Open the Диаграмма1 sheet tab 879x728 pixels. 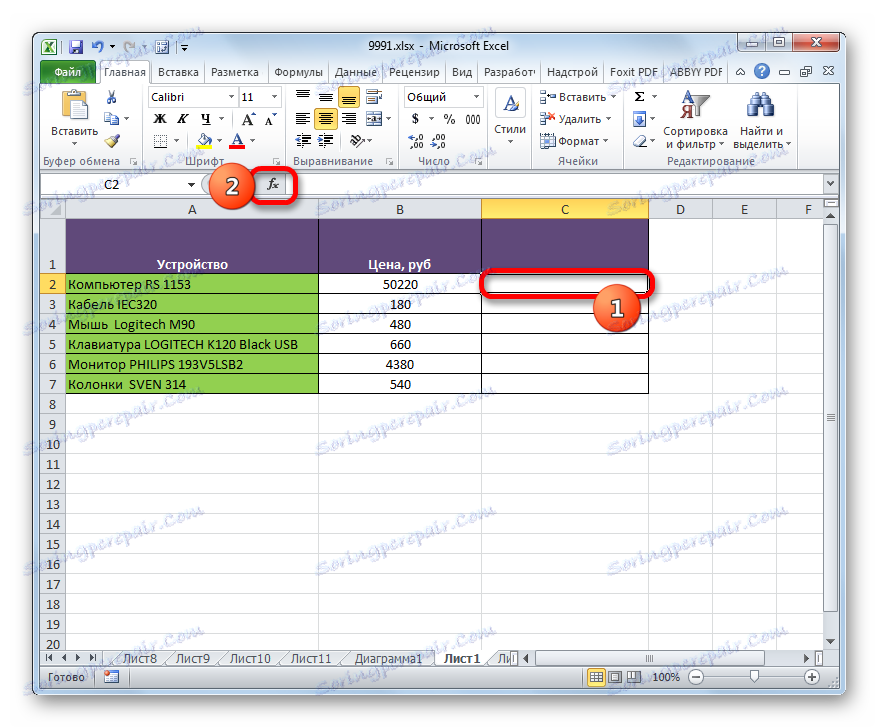coord(388,659)
